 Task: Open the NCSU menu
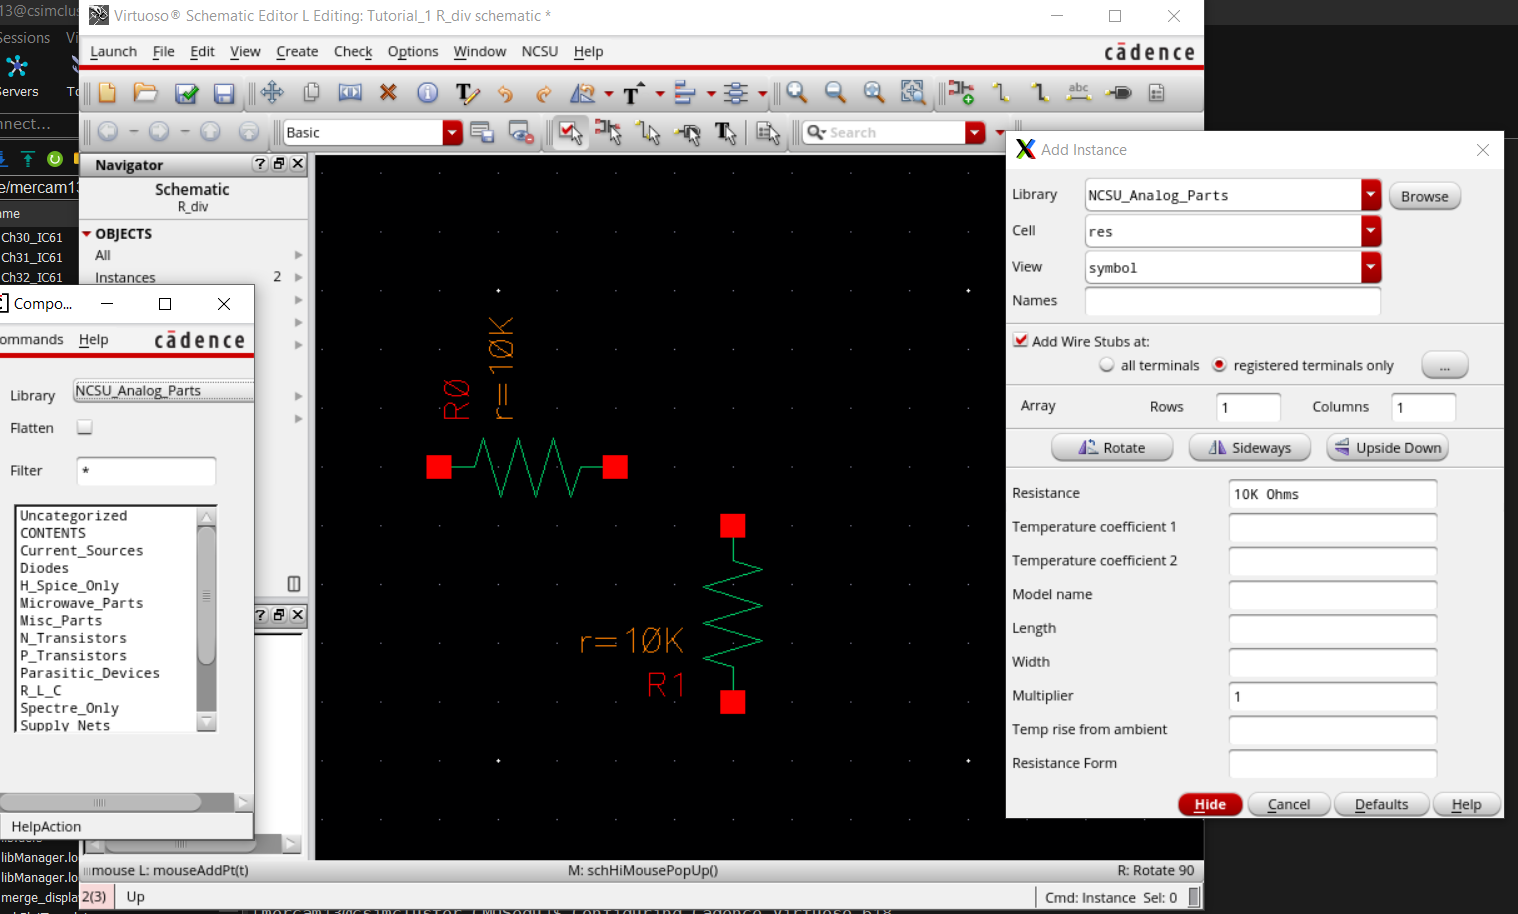click(x=539, y=52)
